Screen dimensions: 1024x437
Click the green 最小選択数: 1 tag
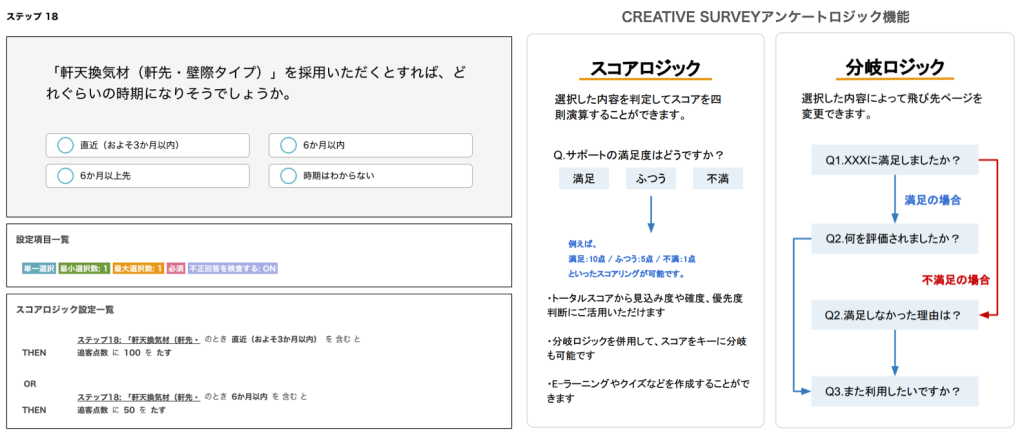(83, 268)
